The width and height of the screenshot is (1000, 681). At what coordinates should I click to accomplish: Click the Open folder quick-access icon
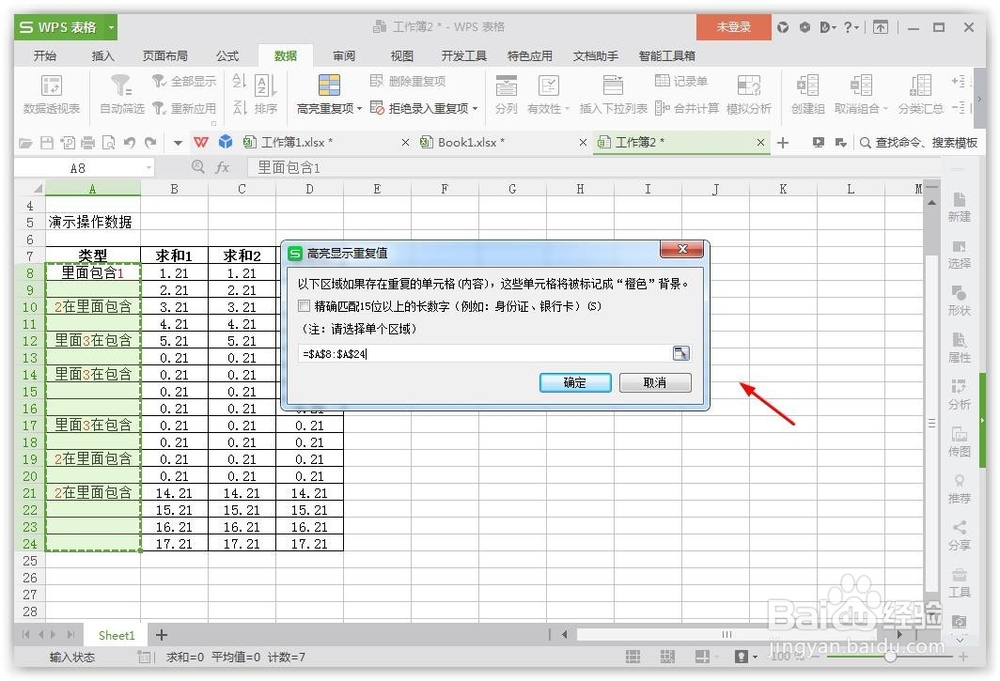pos(26,143)
